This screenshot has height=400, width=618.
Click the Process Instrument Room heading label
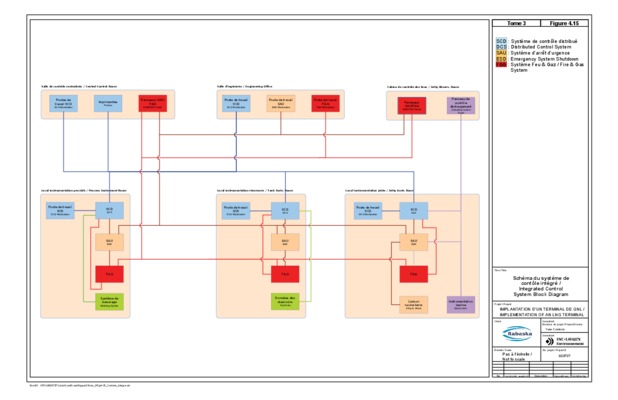click(84, 191)
